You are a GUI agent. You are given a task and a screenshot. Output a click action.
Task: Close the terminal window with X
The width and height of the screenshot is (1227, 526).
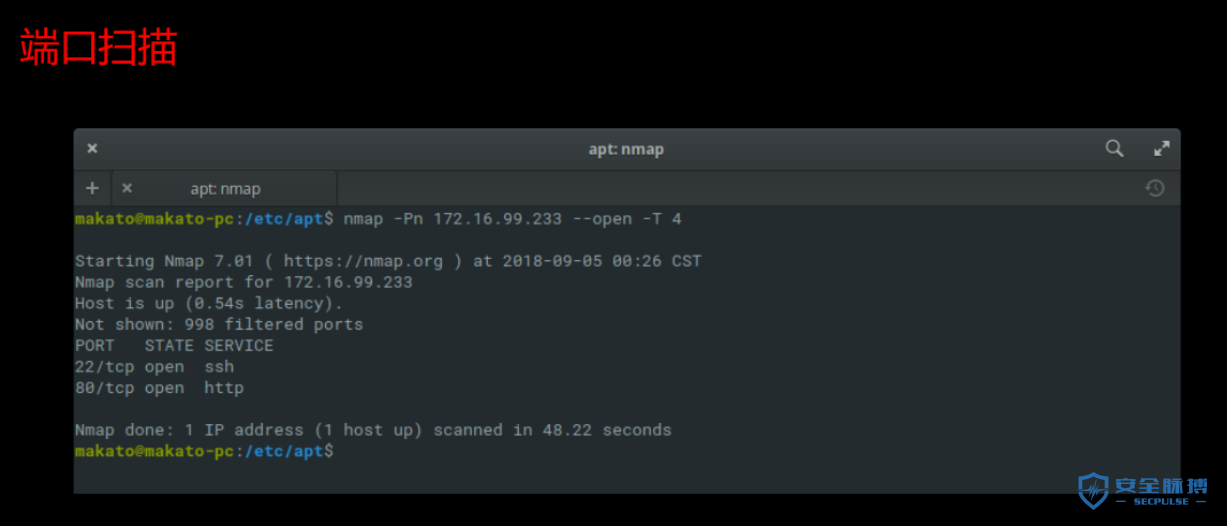[x=92, y=149]
